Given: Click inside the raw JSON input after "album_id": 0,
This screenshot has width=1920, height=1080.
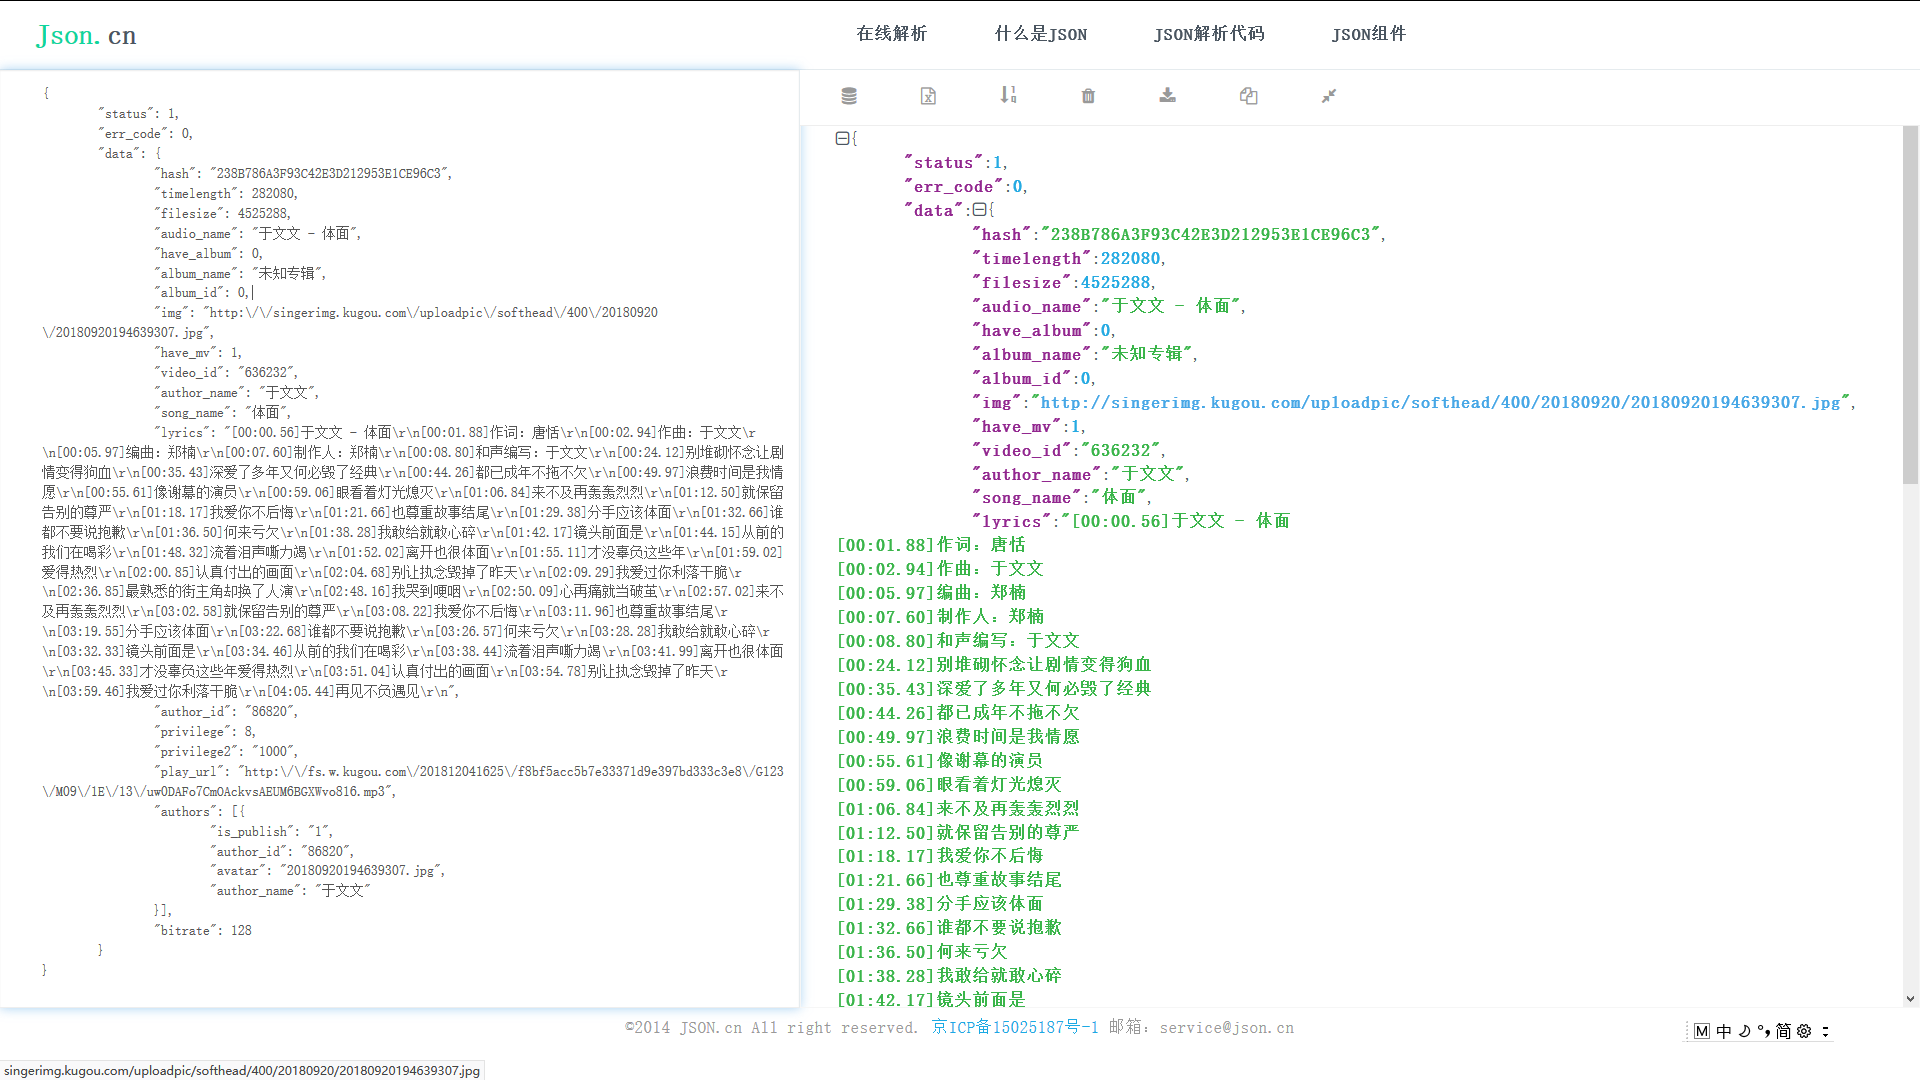Looking at the screenshot, I should point(253,293).
